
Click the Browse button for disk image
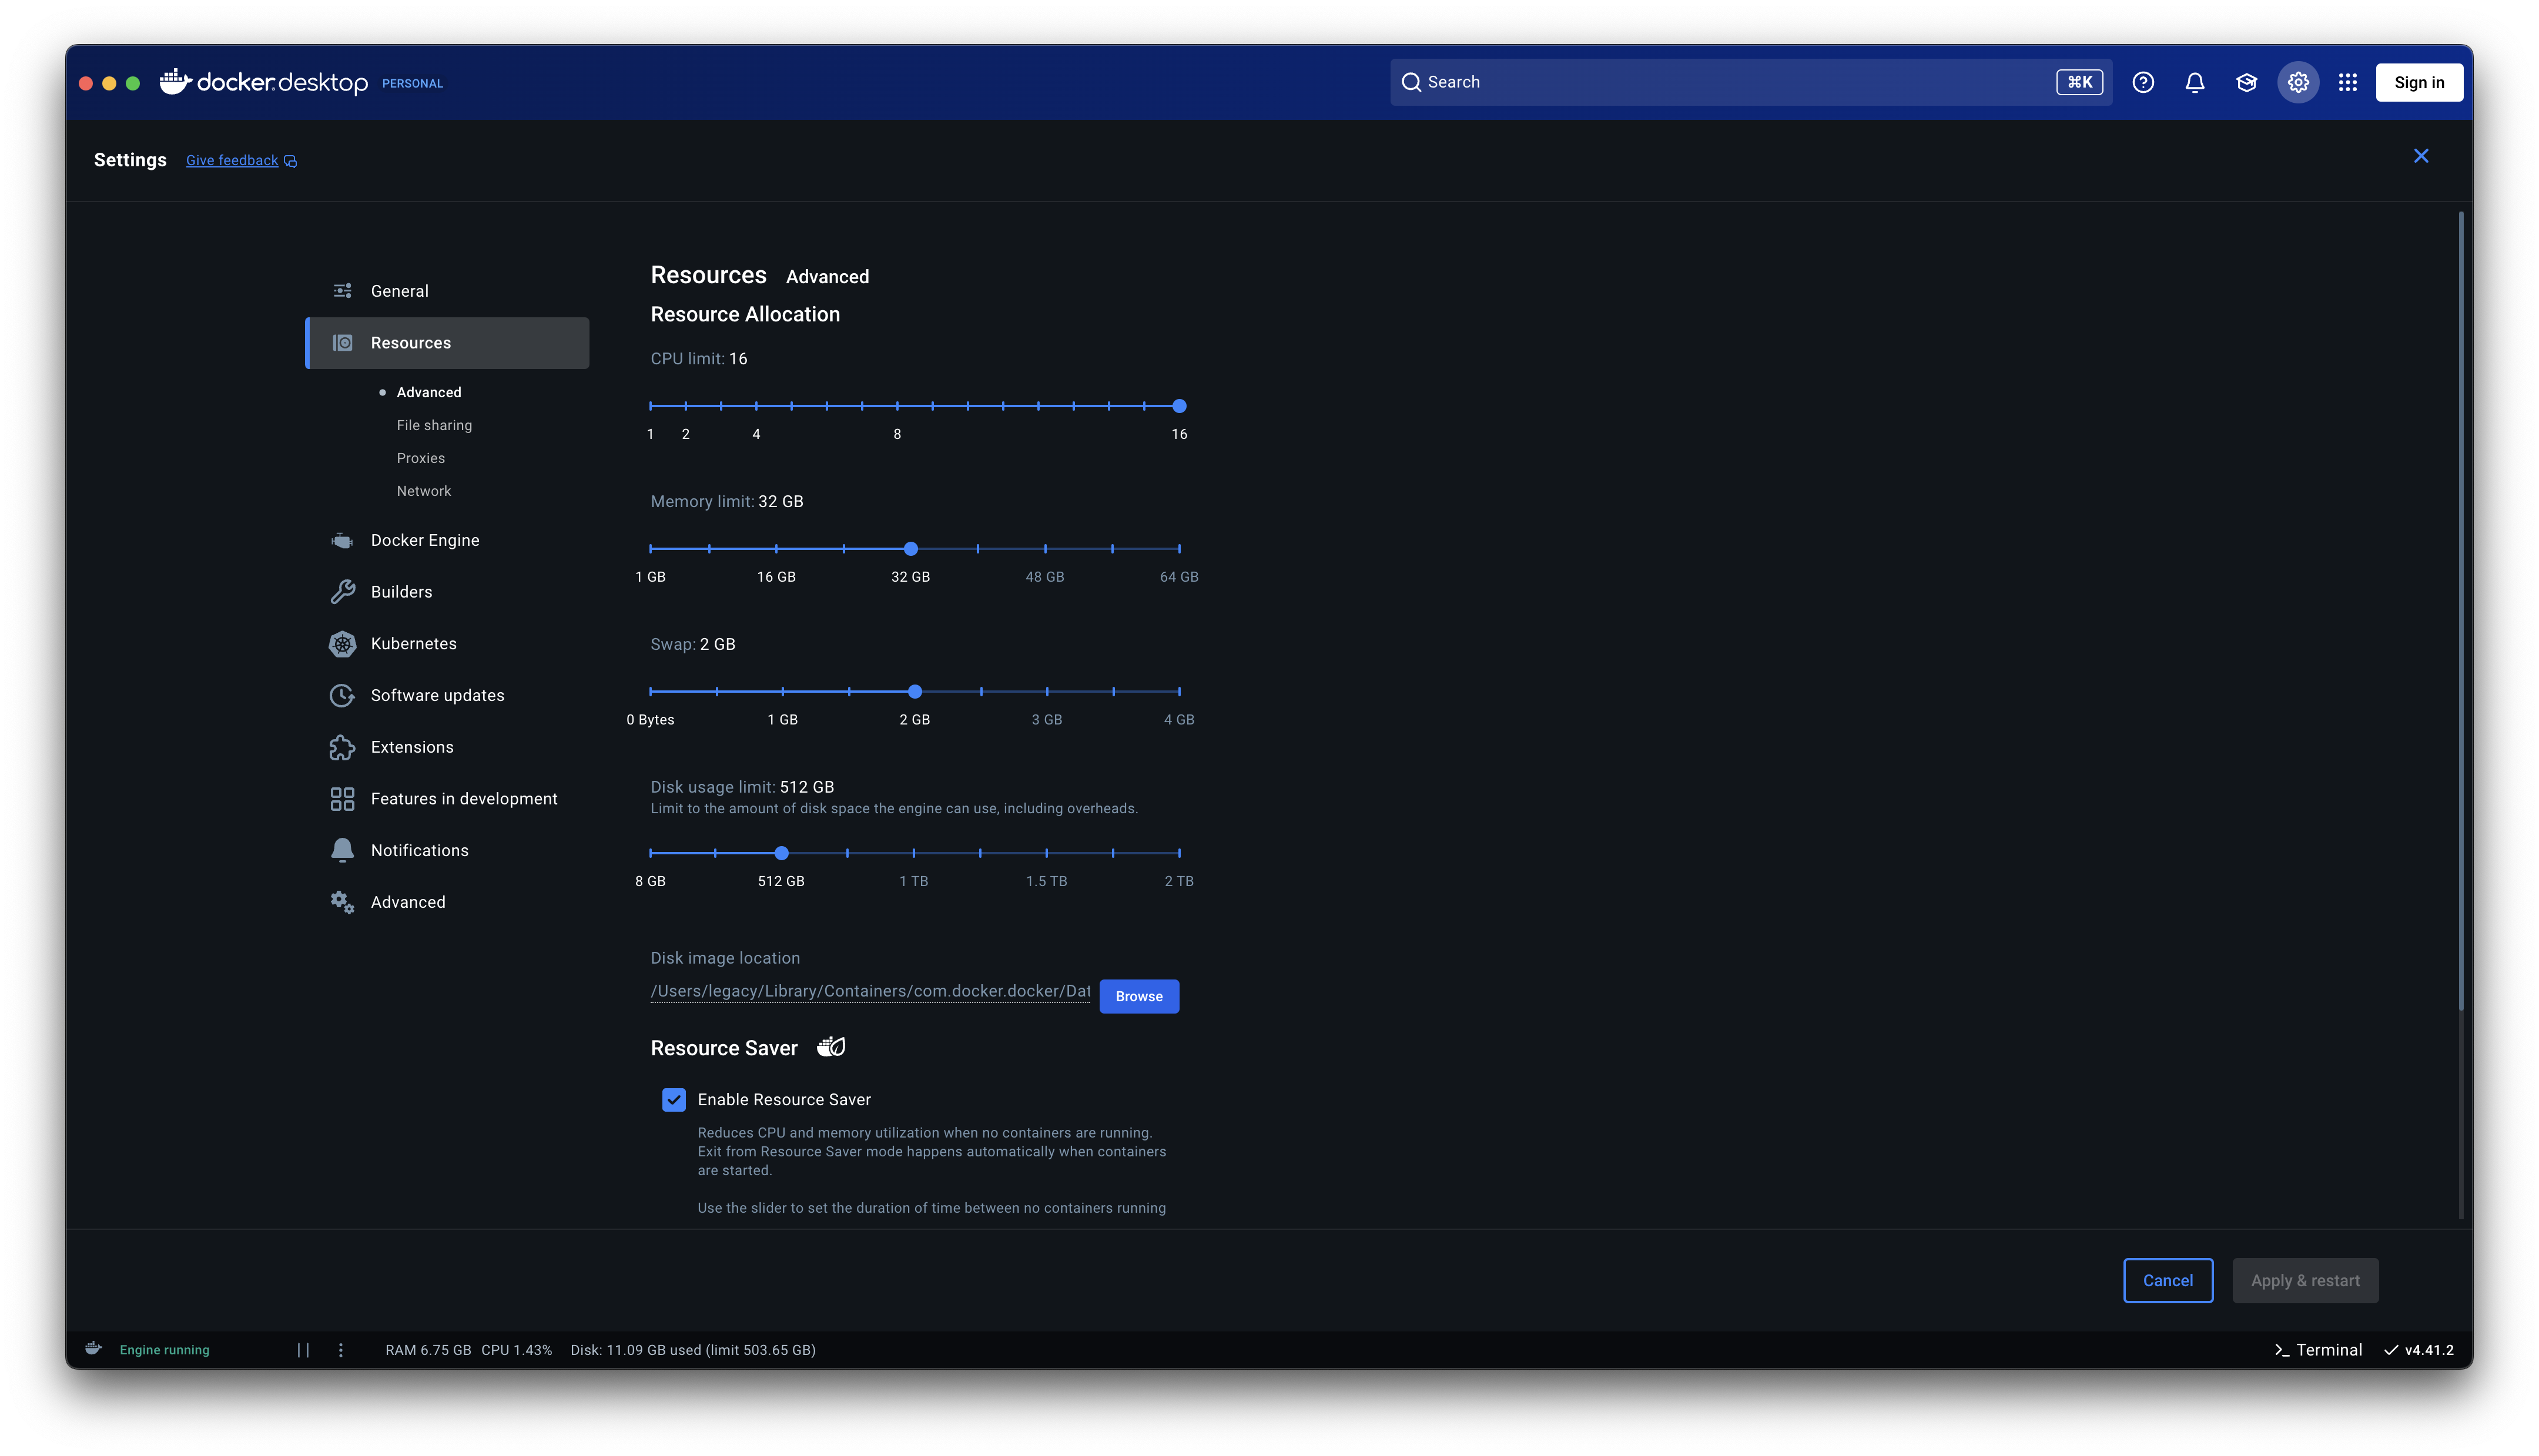[1138, 996]
